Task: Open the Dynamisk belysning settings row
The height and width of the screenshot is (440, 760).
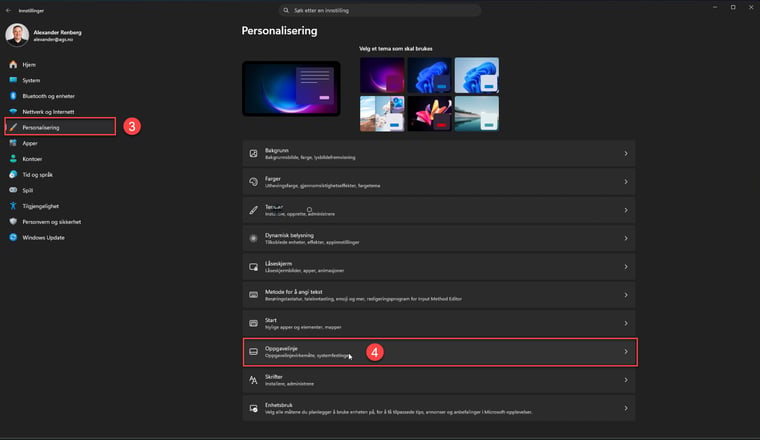Action: point(439,238)
